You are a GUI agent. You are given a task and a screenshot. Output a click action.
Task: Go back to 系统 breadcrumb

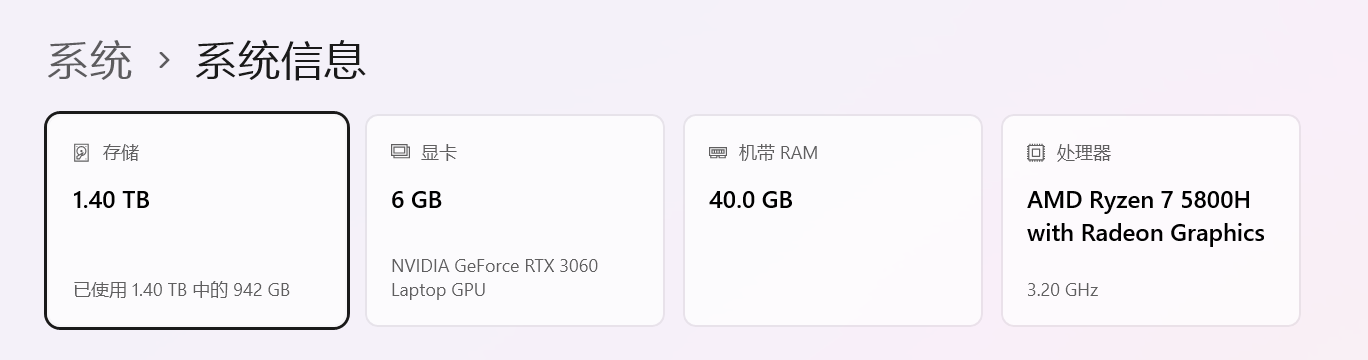pos(90,61)
